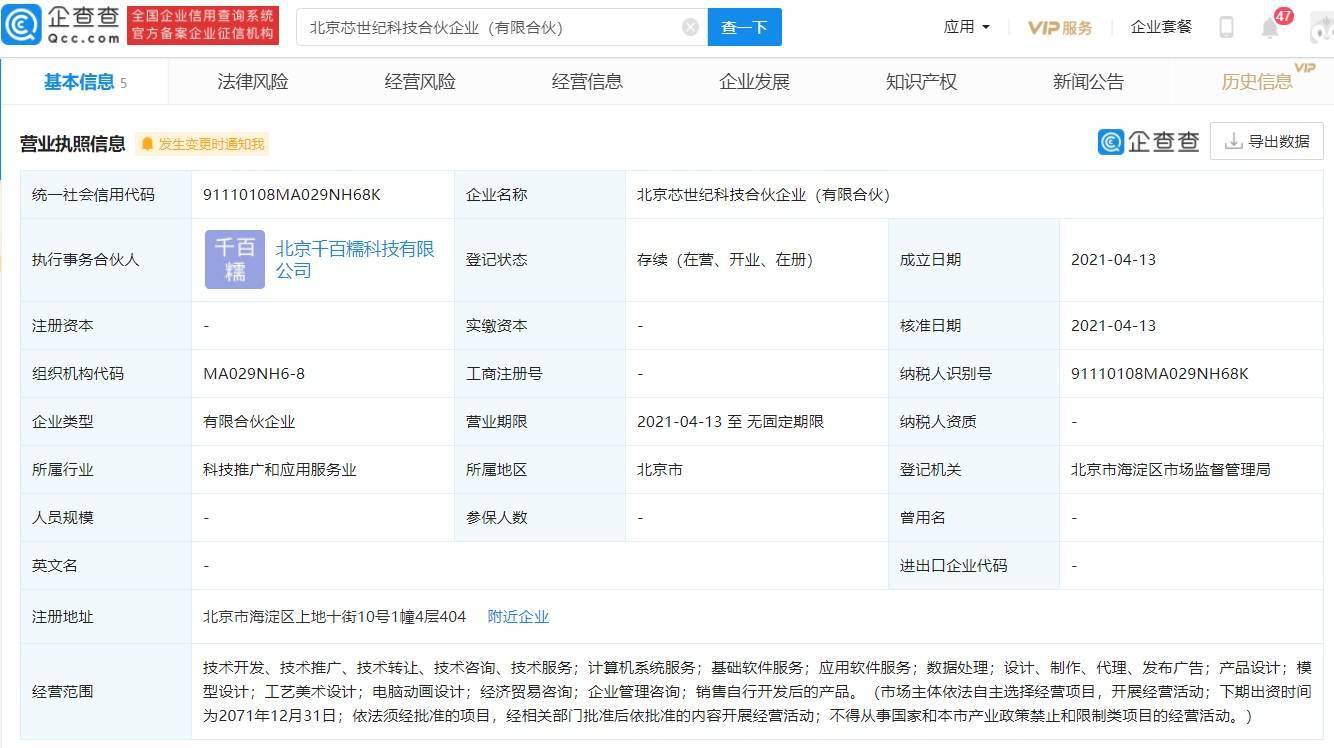Screen dimensions: 1334x748
Task: Click the 登记状态 value 存续
Action: tap(725, 260)
